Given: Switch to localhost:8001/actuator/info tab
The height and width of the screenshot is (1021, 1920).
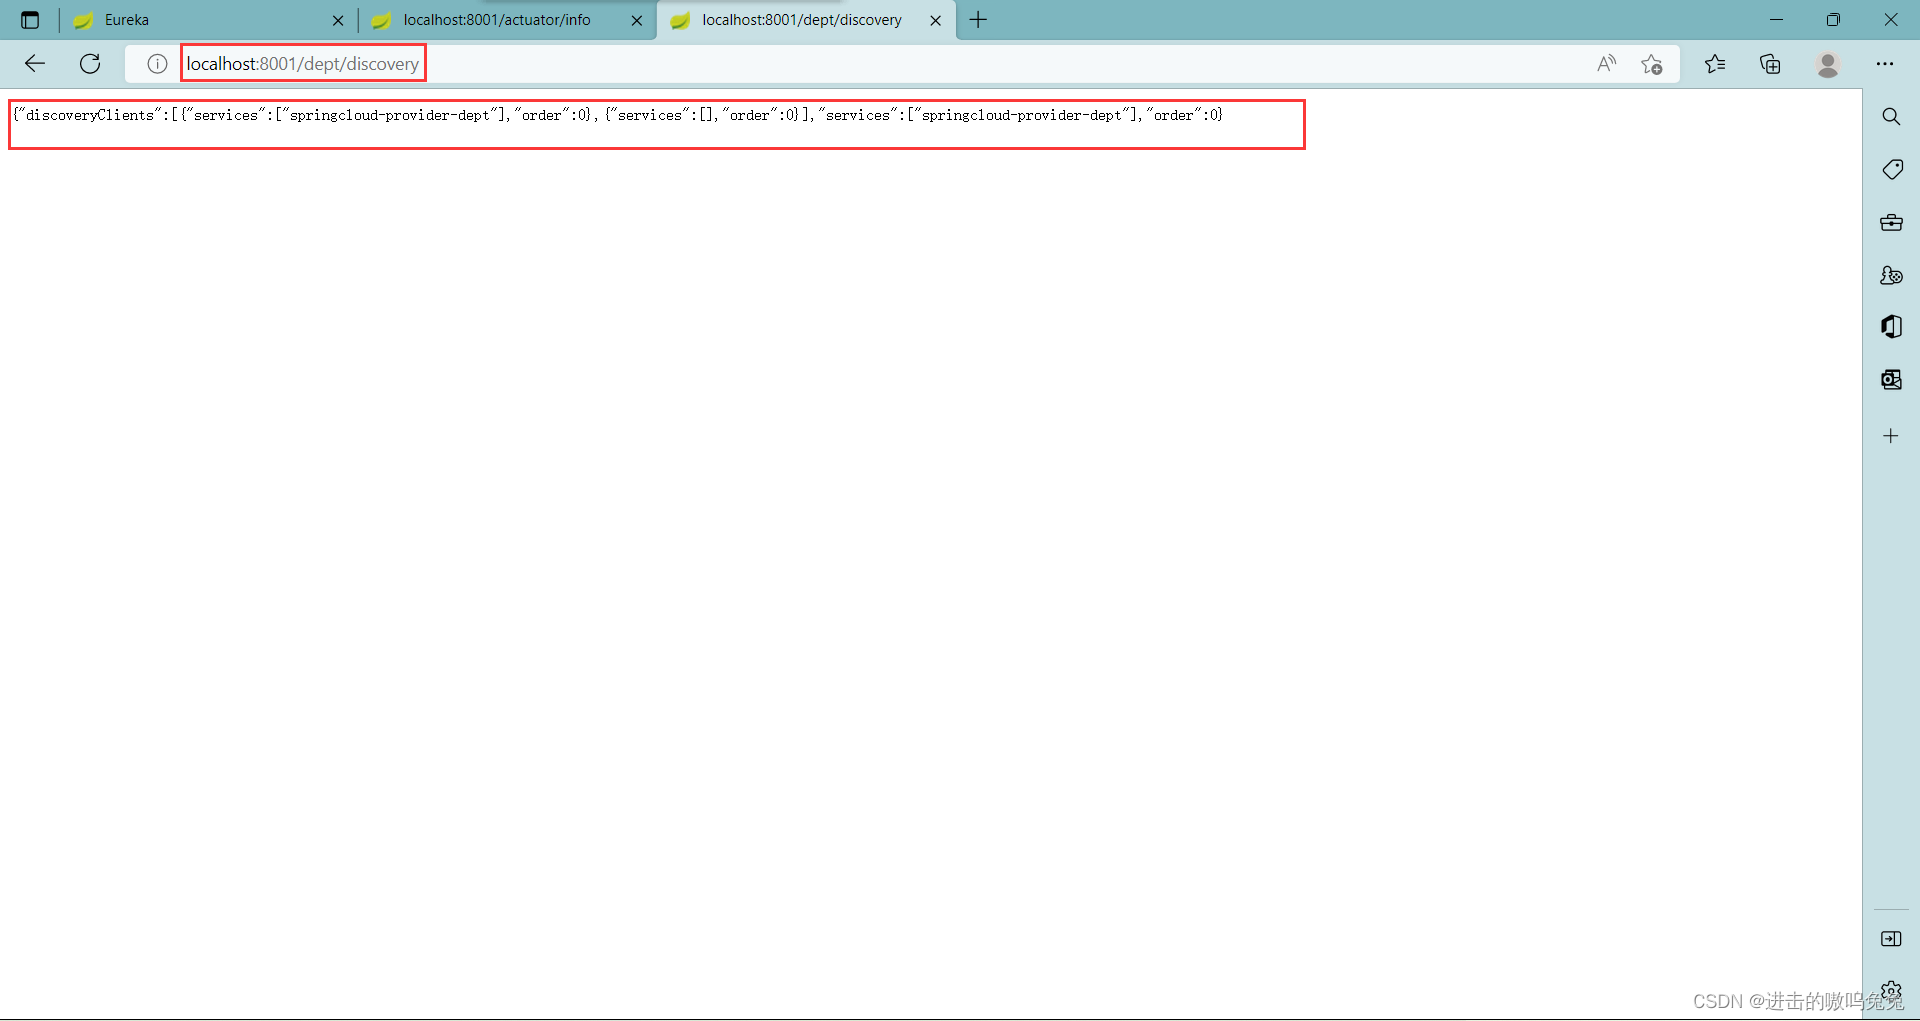Looking at the screenshot, I should point(507,20).
